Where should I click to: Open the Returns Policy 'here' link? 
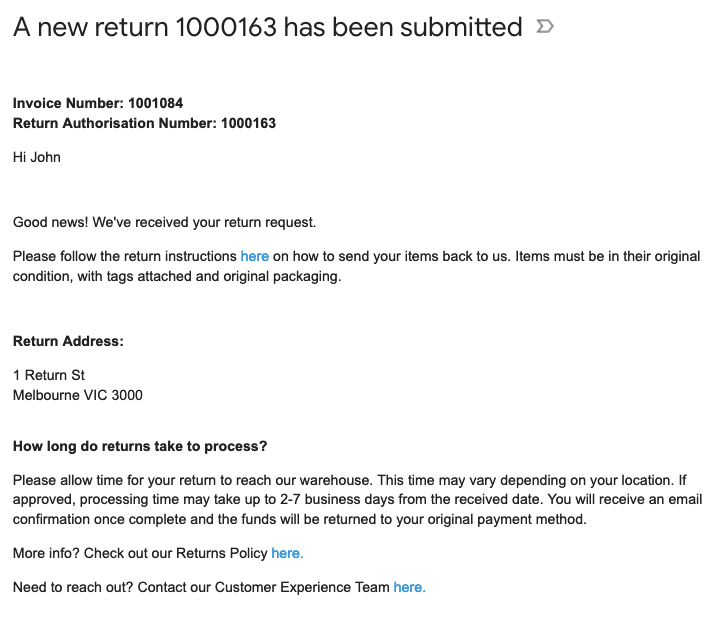[287, 553]
